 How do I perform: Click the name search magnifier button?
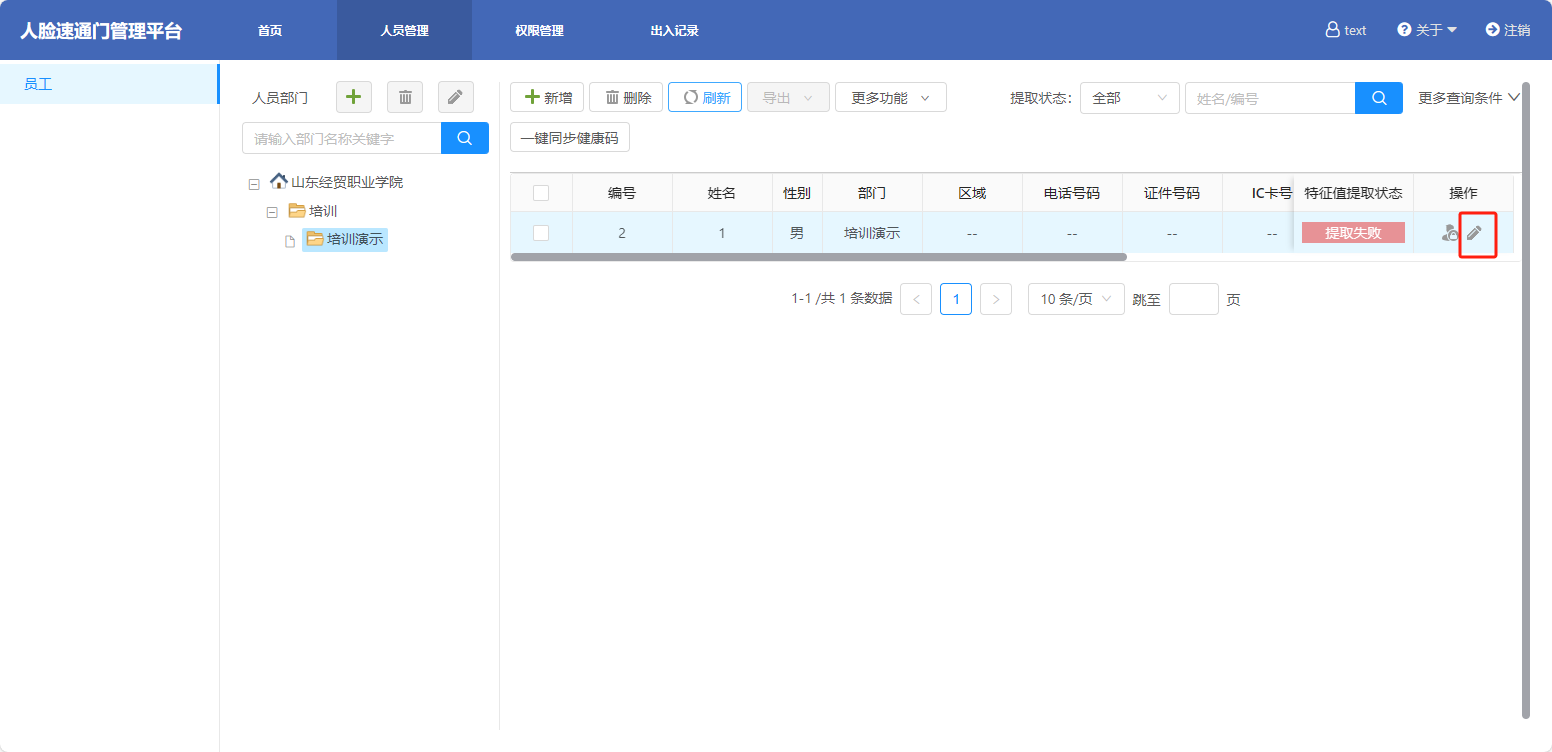tap(1378, 98)
